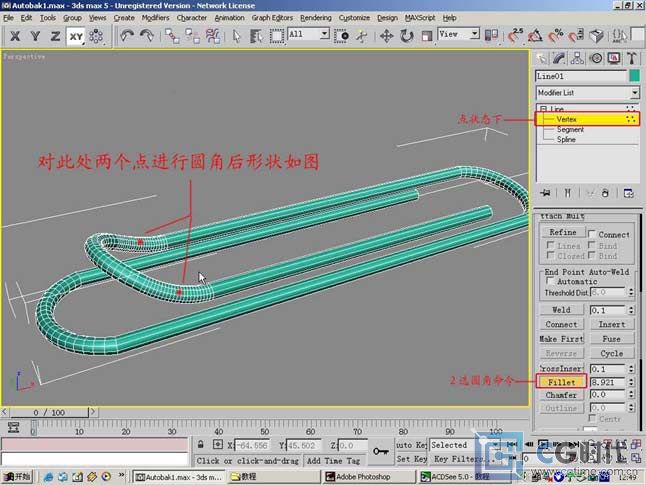Click the Chamfer value spinner arrows

pos(631,395)
